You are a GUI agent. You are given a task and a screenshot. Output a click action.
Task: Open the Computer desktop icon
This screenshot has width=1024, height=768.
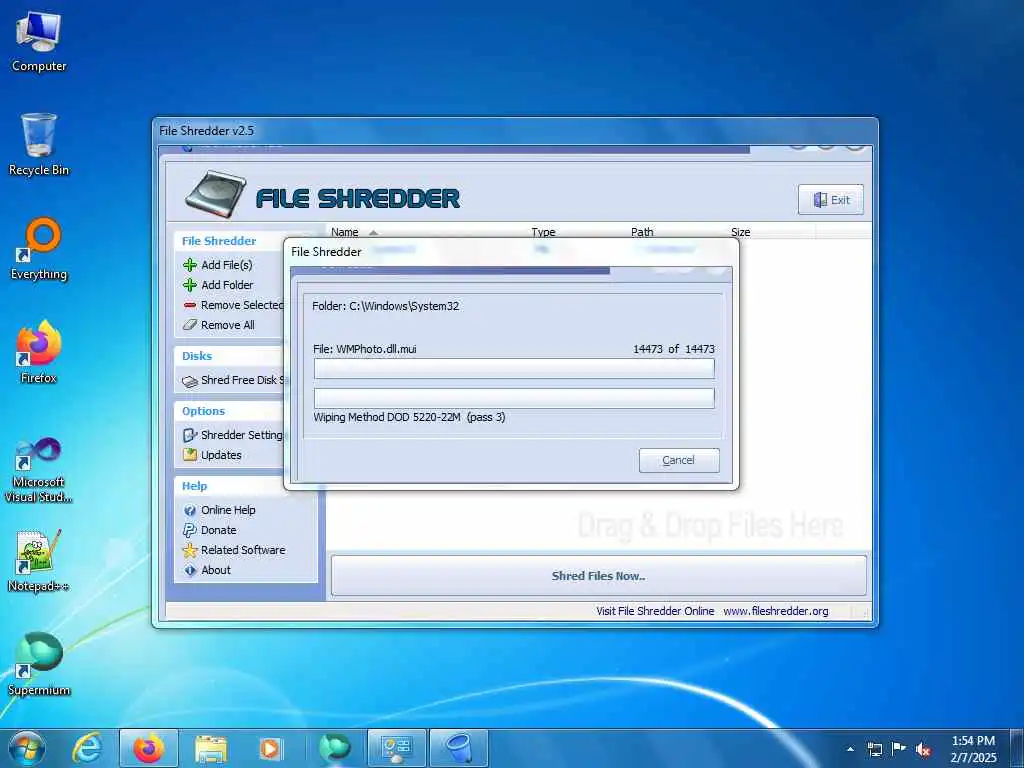click(39, 42)
